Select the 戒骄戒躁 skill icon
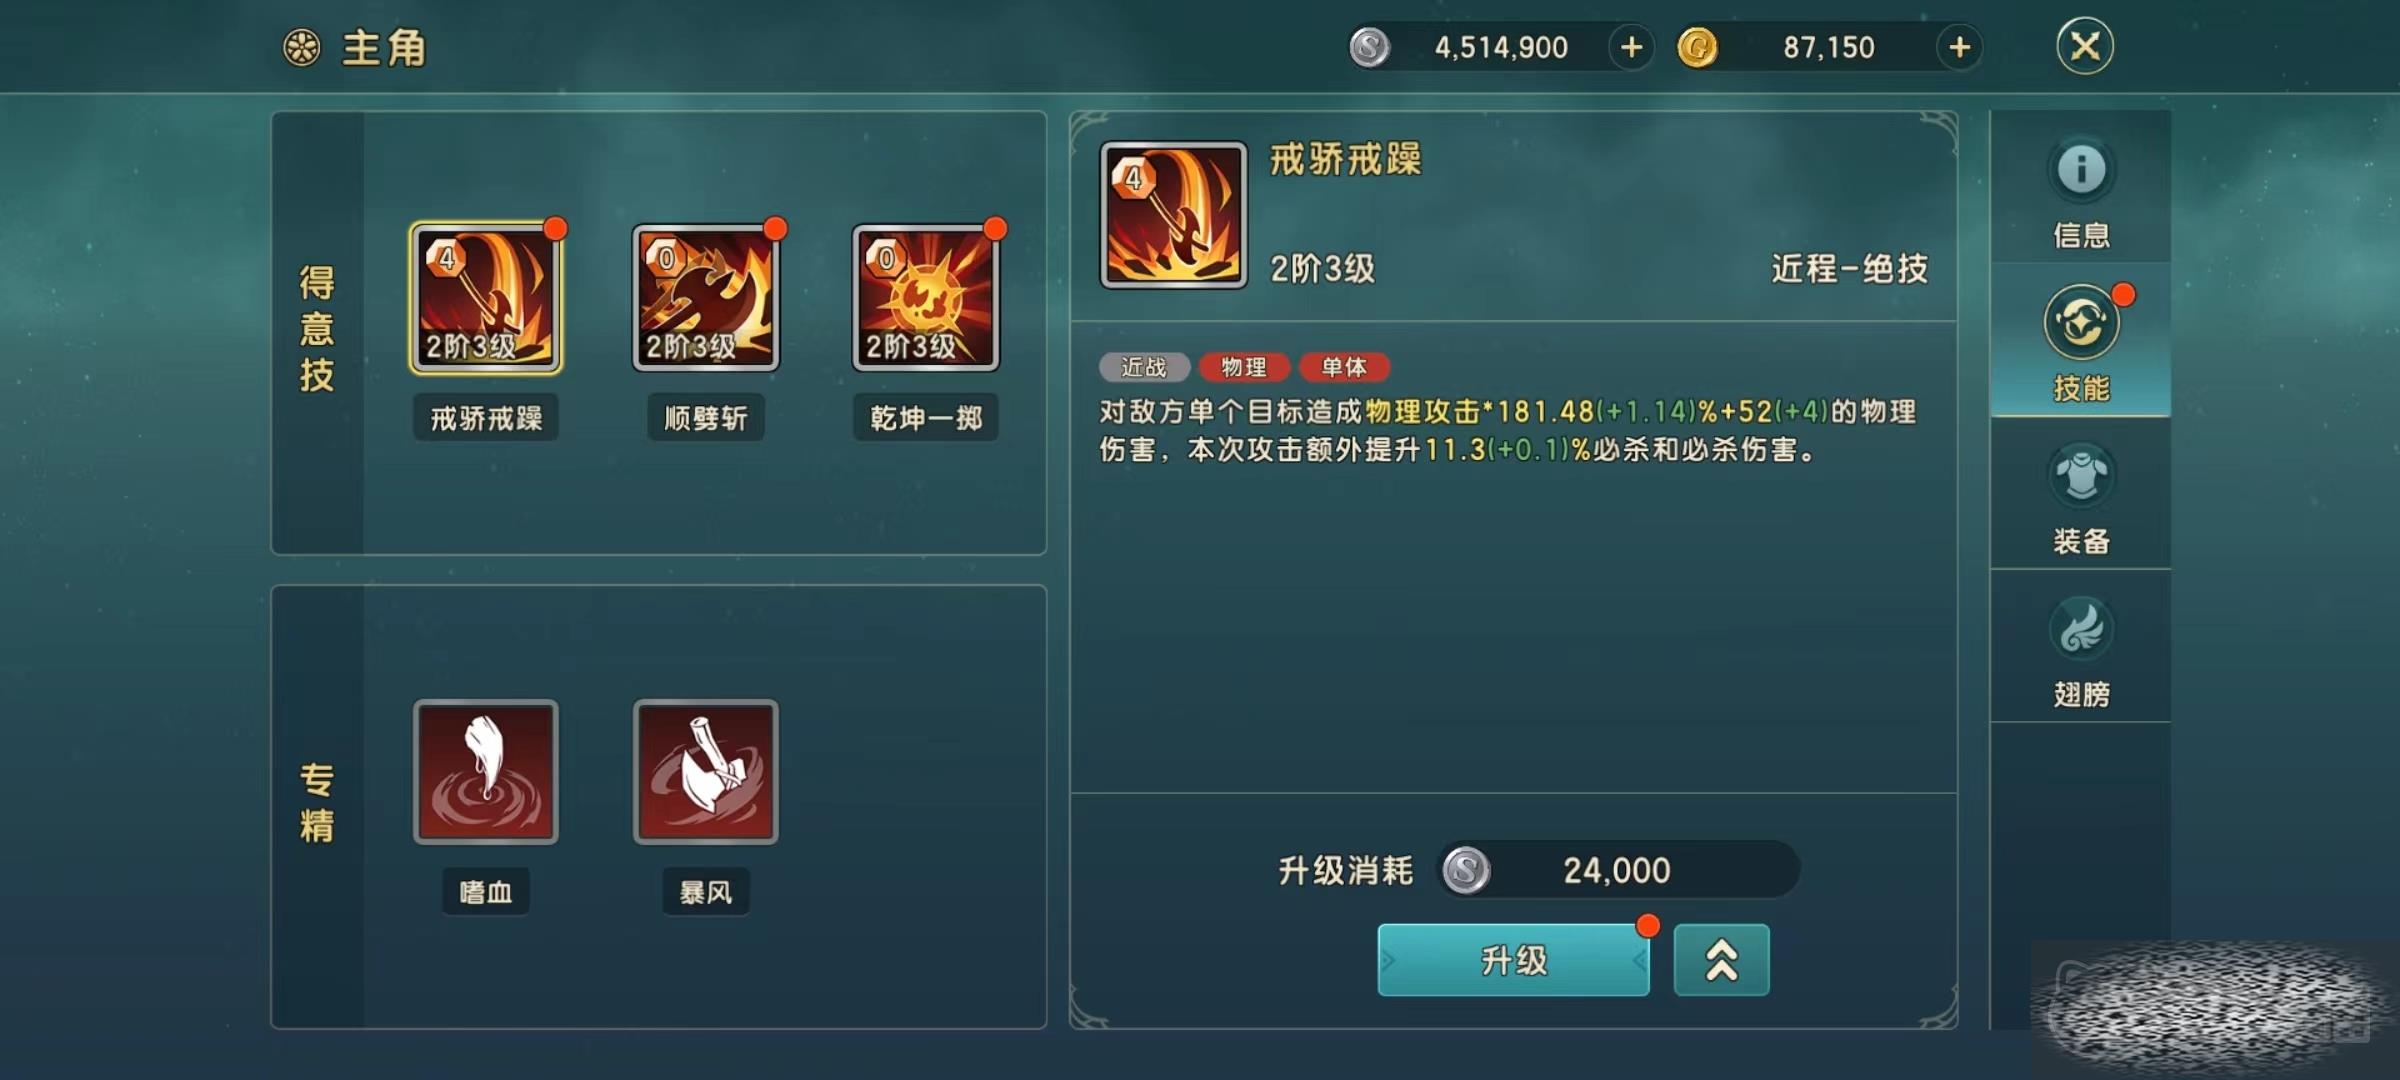The height and width of the screenshot is (1080, 2400). [x=486, y=299]
